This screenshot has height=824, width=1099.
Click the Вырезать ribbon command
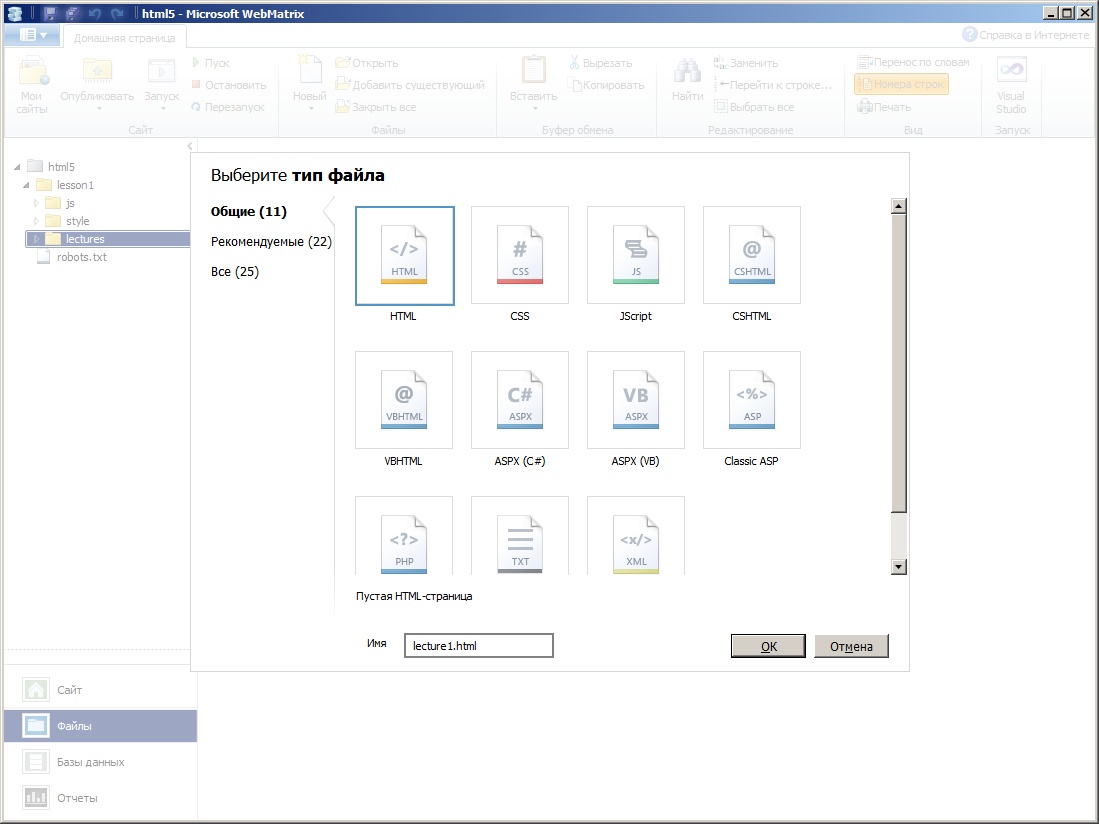(x=601, y=63)
